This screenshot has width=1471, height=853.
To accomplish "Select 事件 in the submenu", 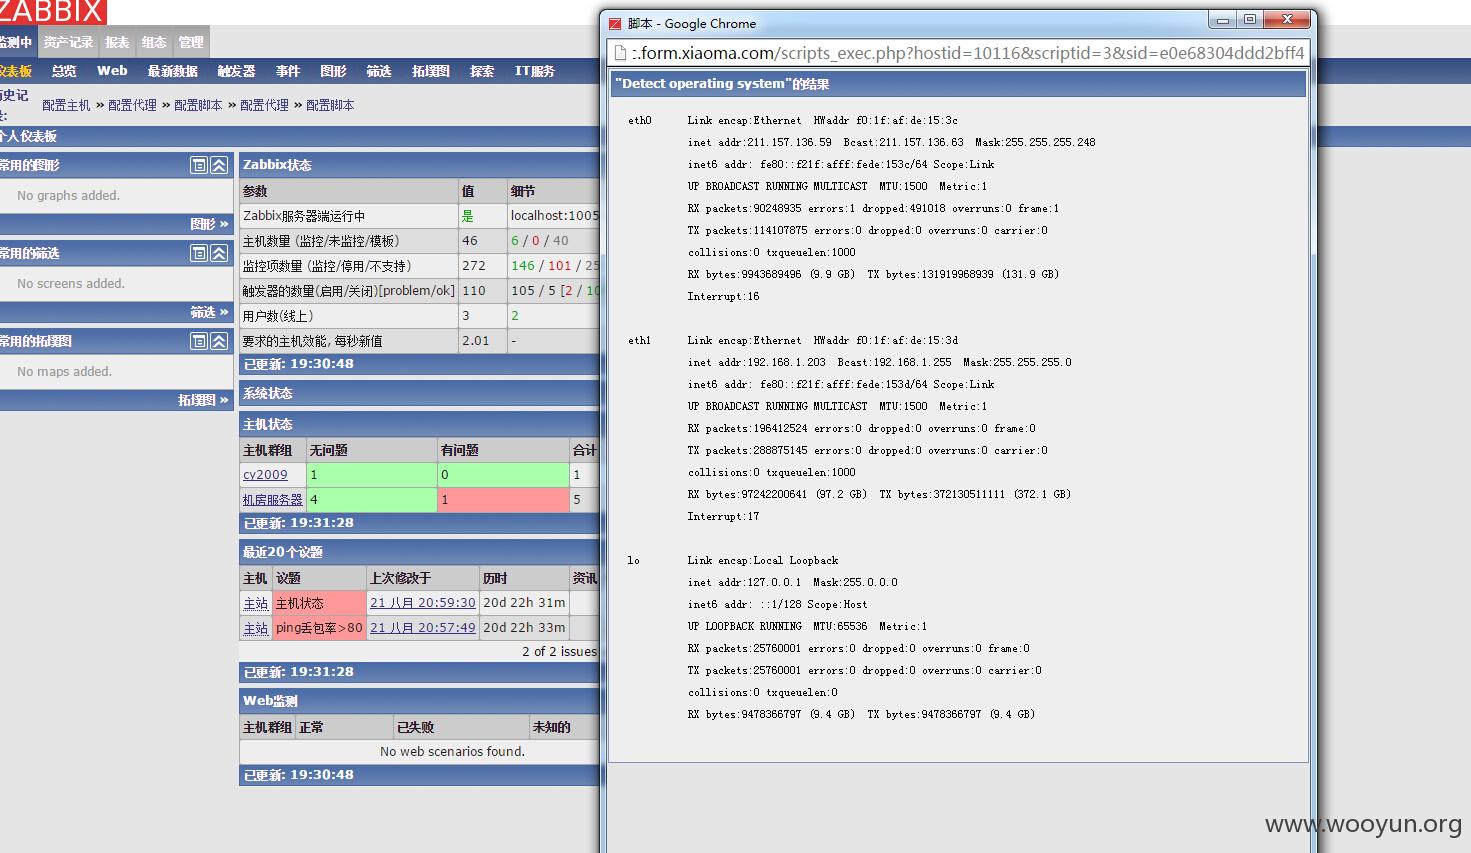I will (288, 71).
